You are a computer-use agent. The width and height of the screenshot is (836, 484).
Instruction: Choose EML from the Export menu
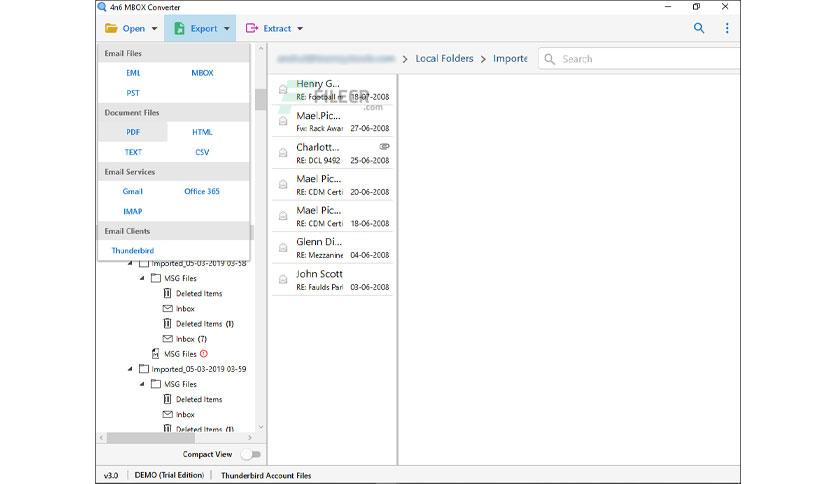coord(133,73)
